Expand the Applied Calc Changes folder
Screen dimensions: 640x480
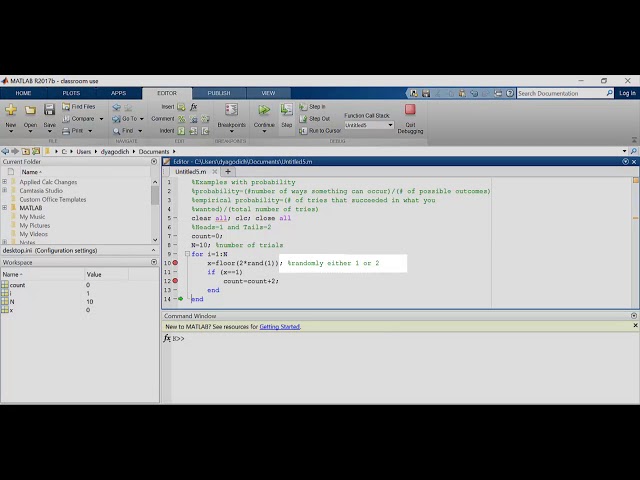pos(4,182)
